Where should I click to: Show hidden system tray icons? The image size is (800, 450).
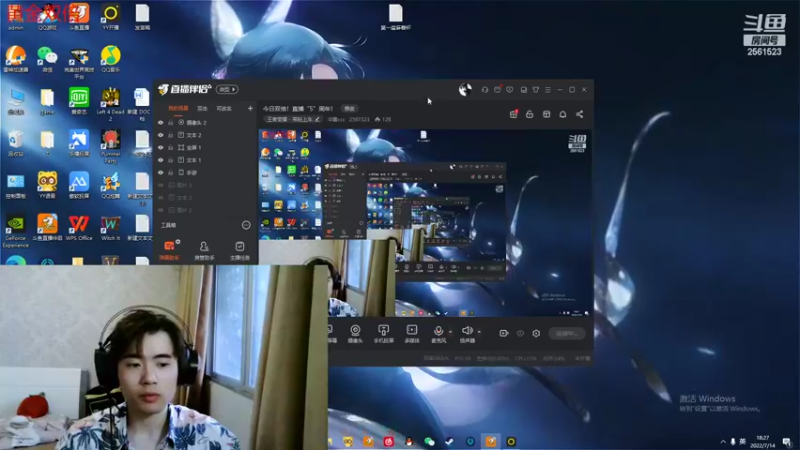(x=723, y=442)
